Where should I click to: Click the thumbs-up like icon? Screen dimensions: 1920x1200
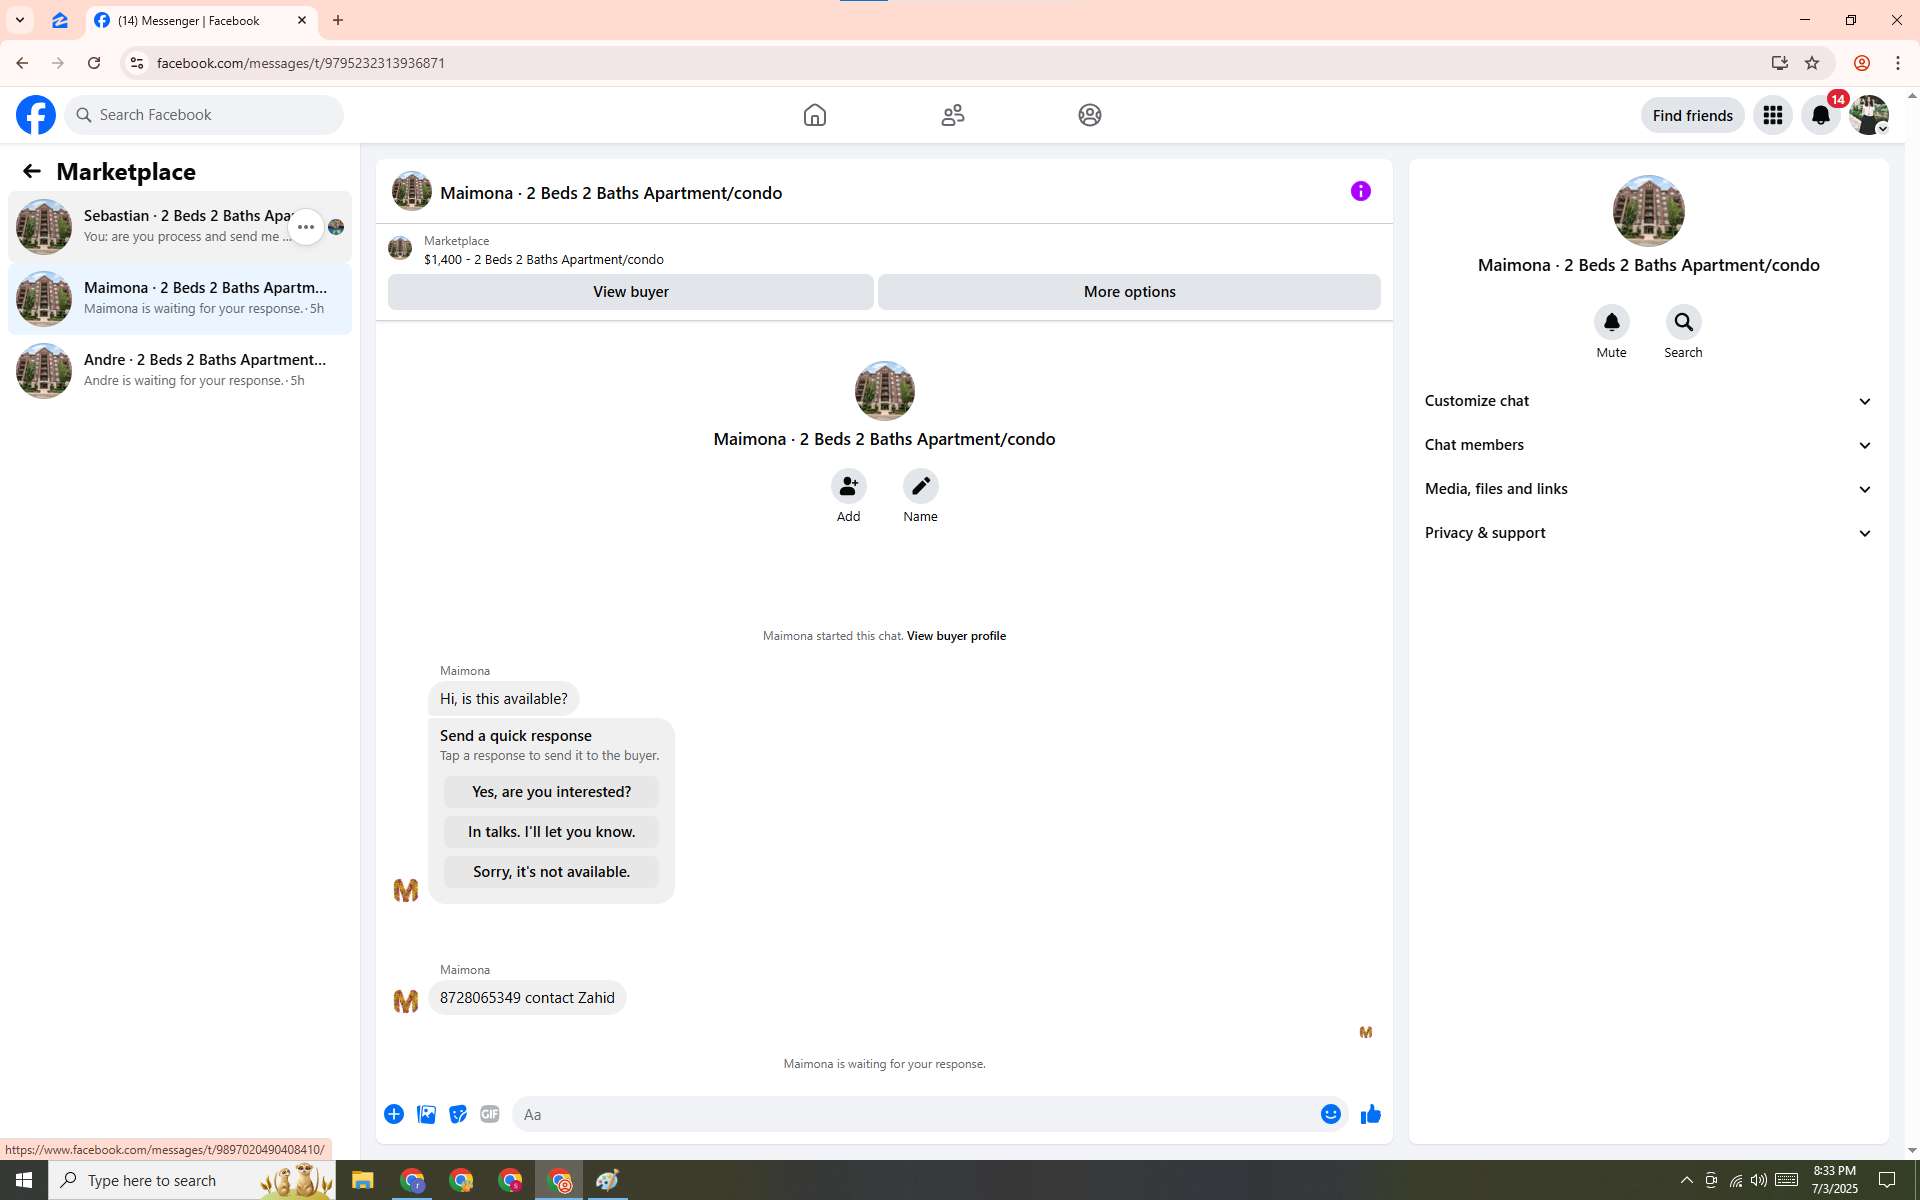point(1370,1114)
